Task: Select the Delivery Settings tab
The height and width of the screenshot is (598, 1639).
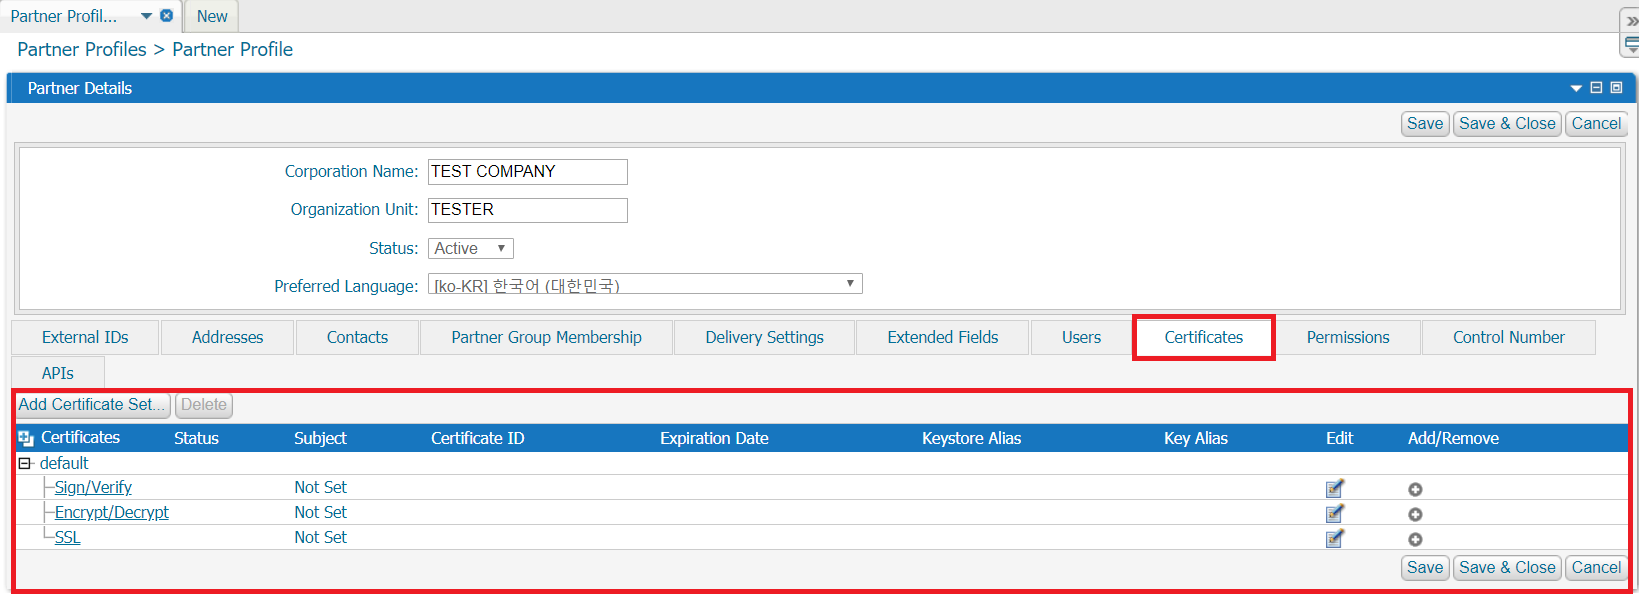Action: pyautogui.click(x=764, y=338)
